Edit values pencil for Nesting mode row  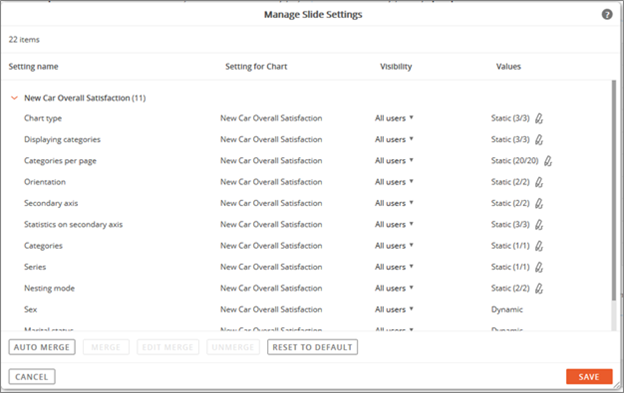coord(539,288)
